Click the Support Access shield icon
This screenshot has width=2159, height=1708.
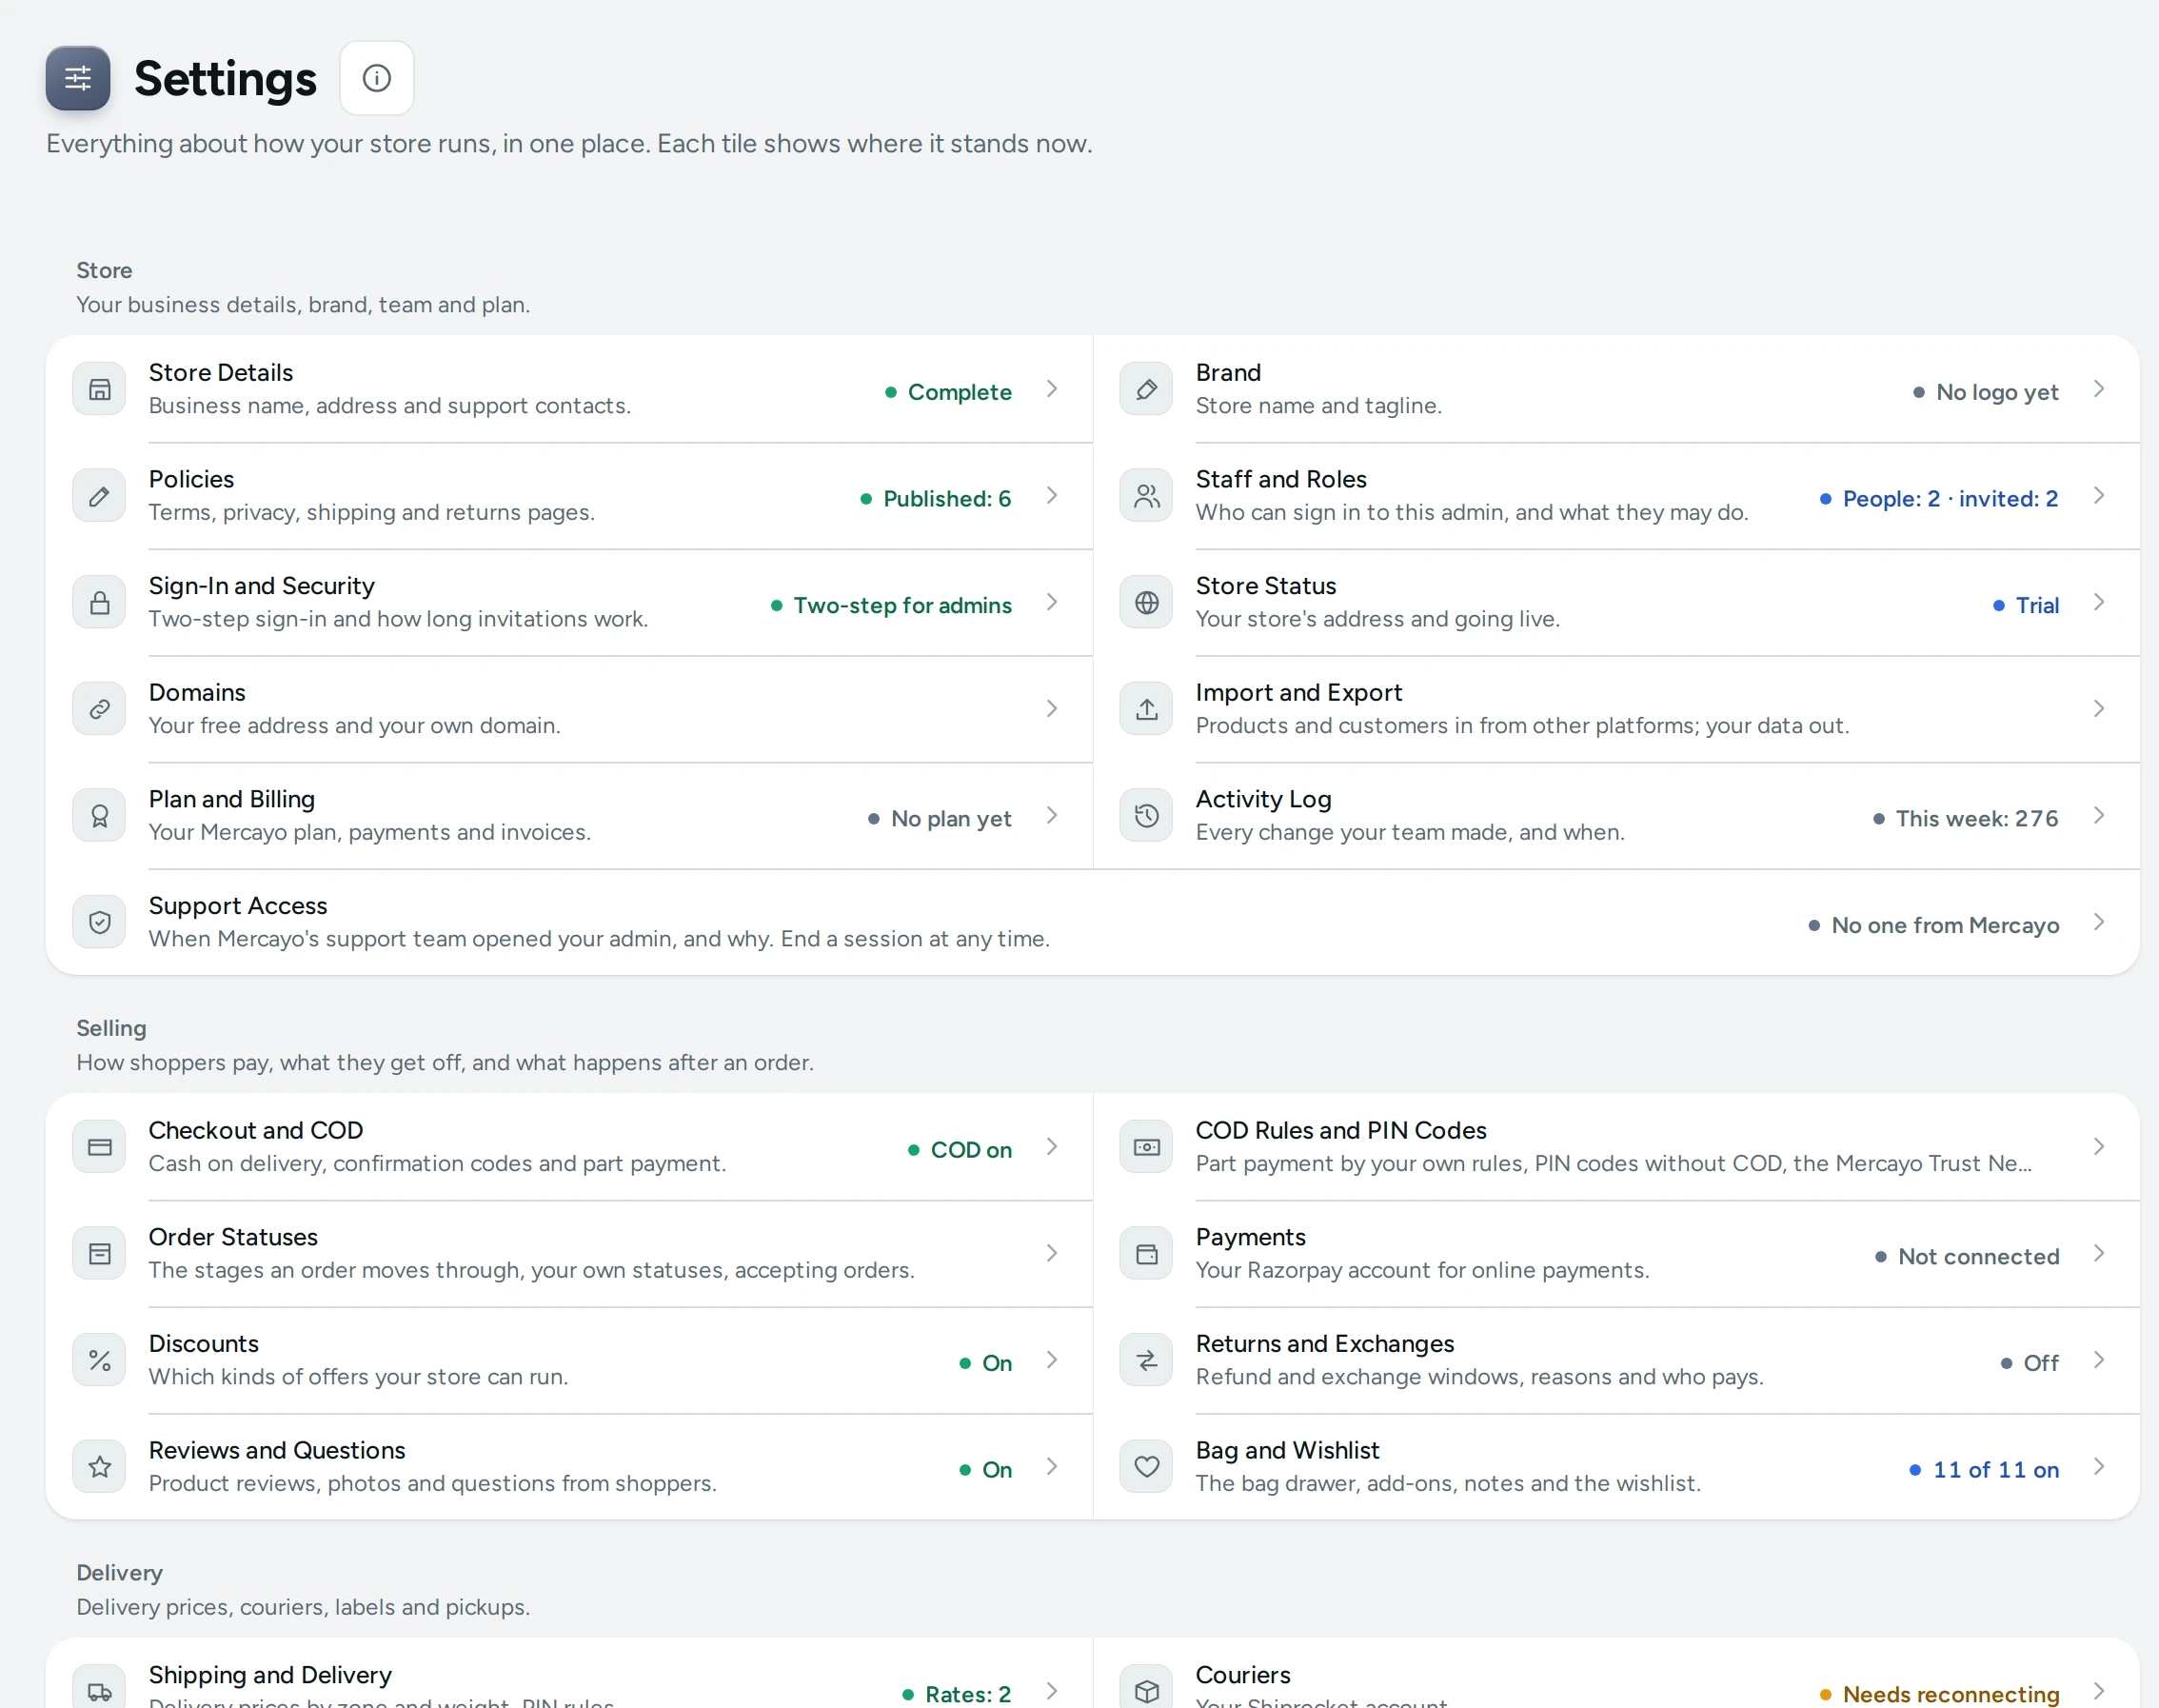[99, 922]
